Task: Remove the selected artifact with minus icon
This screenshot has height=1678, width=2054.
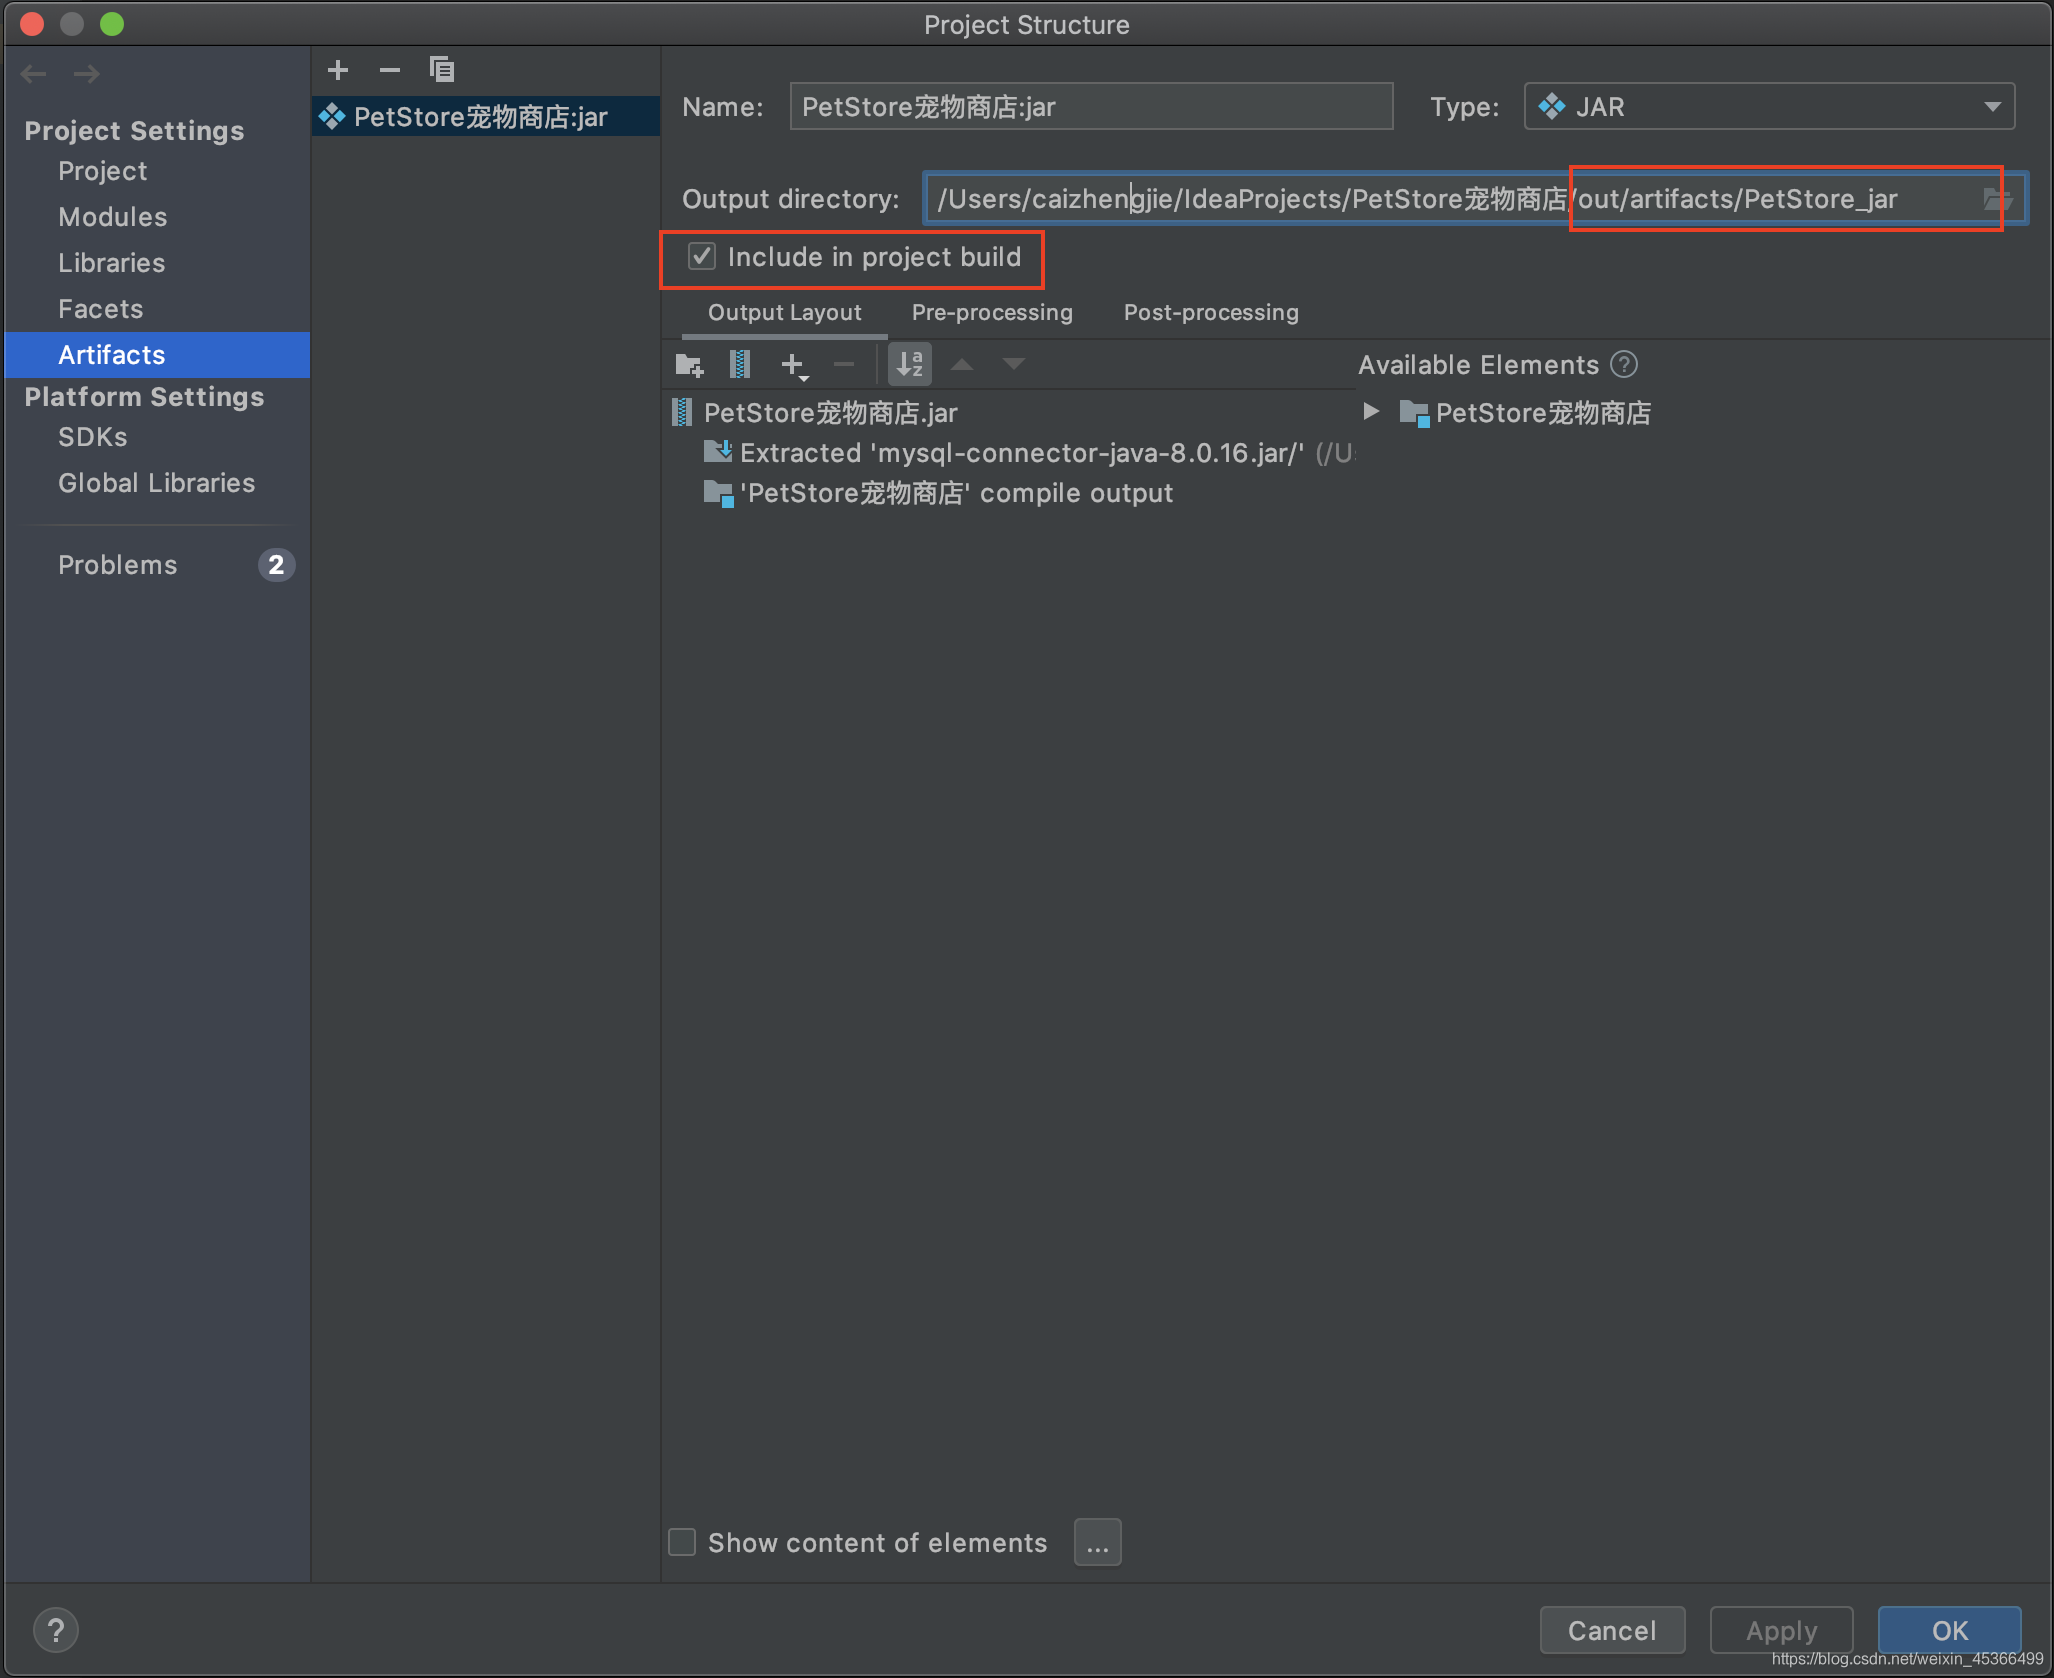Action: click(x=390, y=69)
